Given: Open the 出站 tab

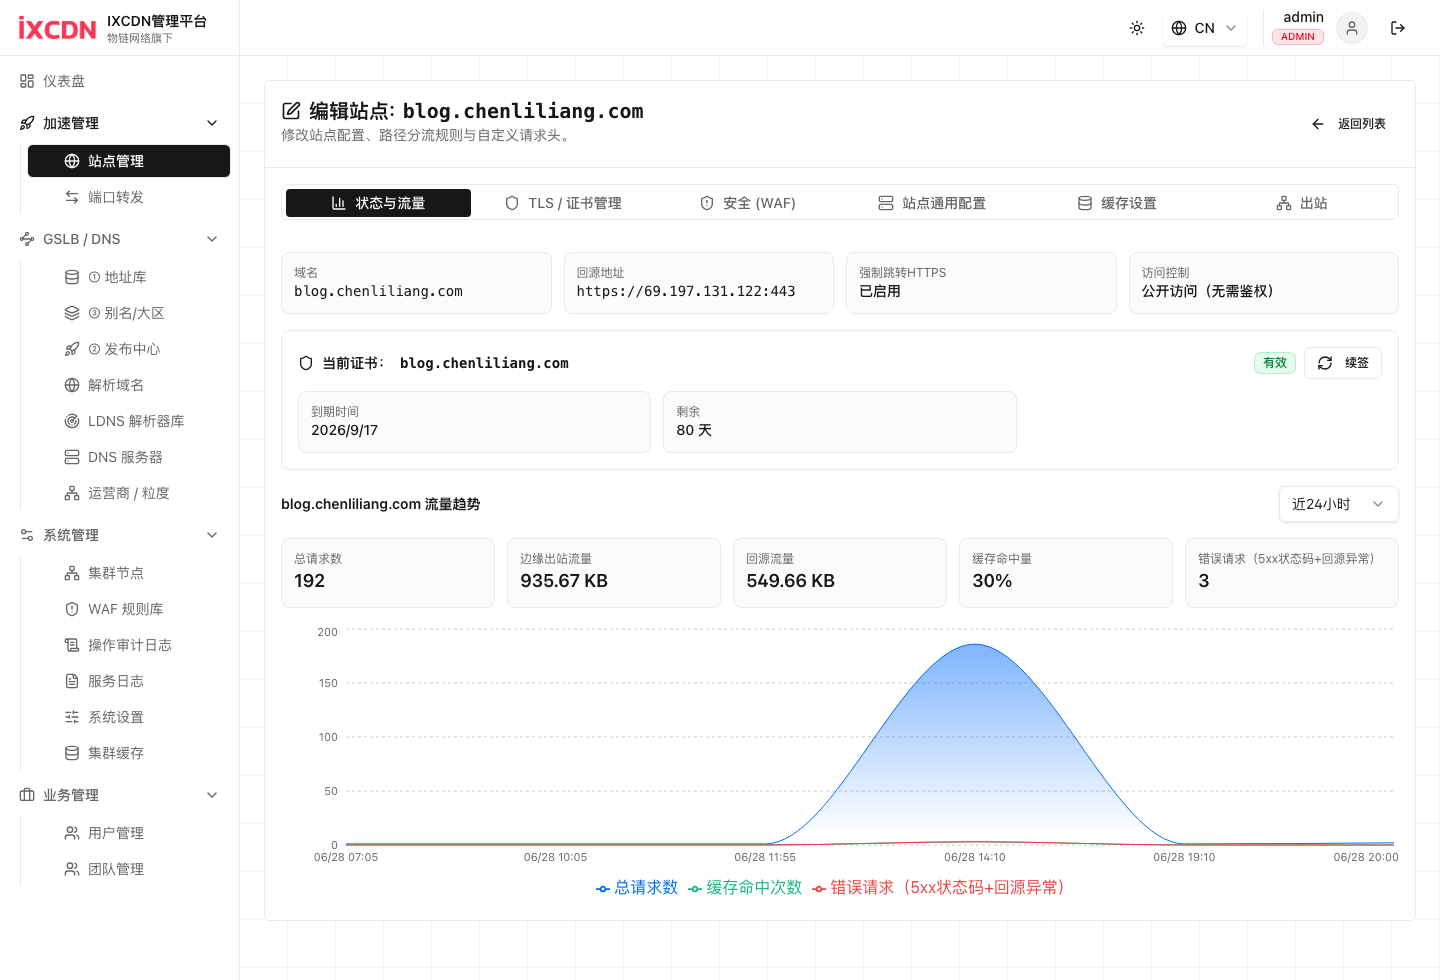Looking at the screenshot, I should pos(1302,203).
